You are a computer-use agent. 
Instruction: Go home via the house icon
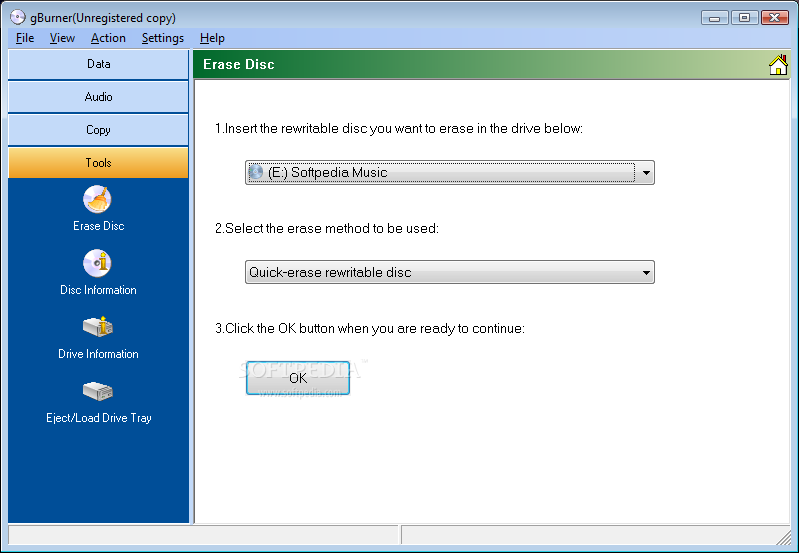coord(778,65)
